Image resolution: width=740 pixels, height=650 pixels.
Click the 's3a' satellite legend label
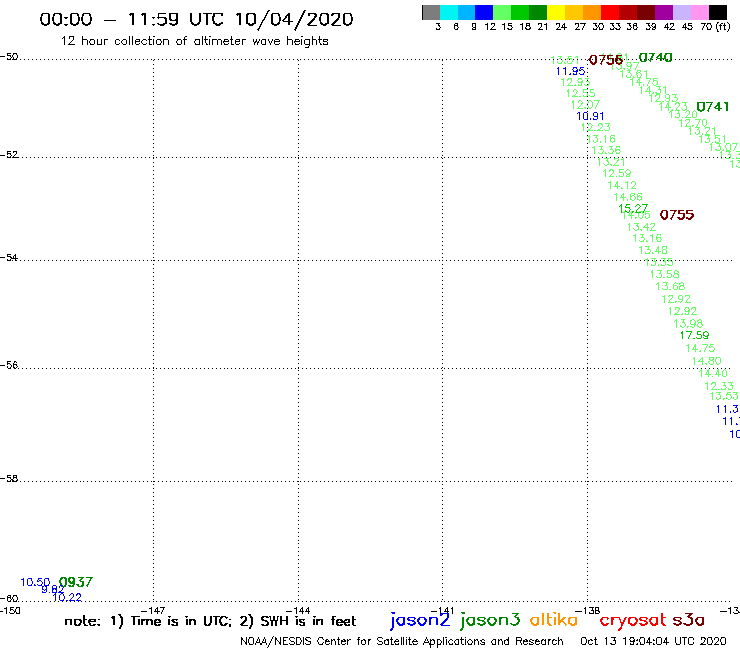688,620
